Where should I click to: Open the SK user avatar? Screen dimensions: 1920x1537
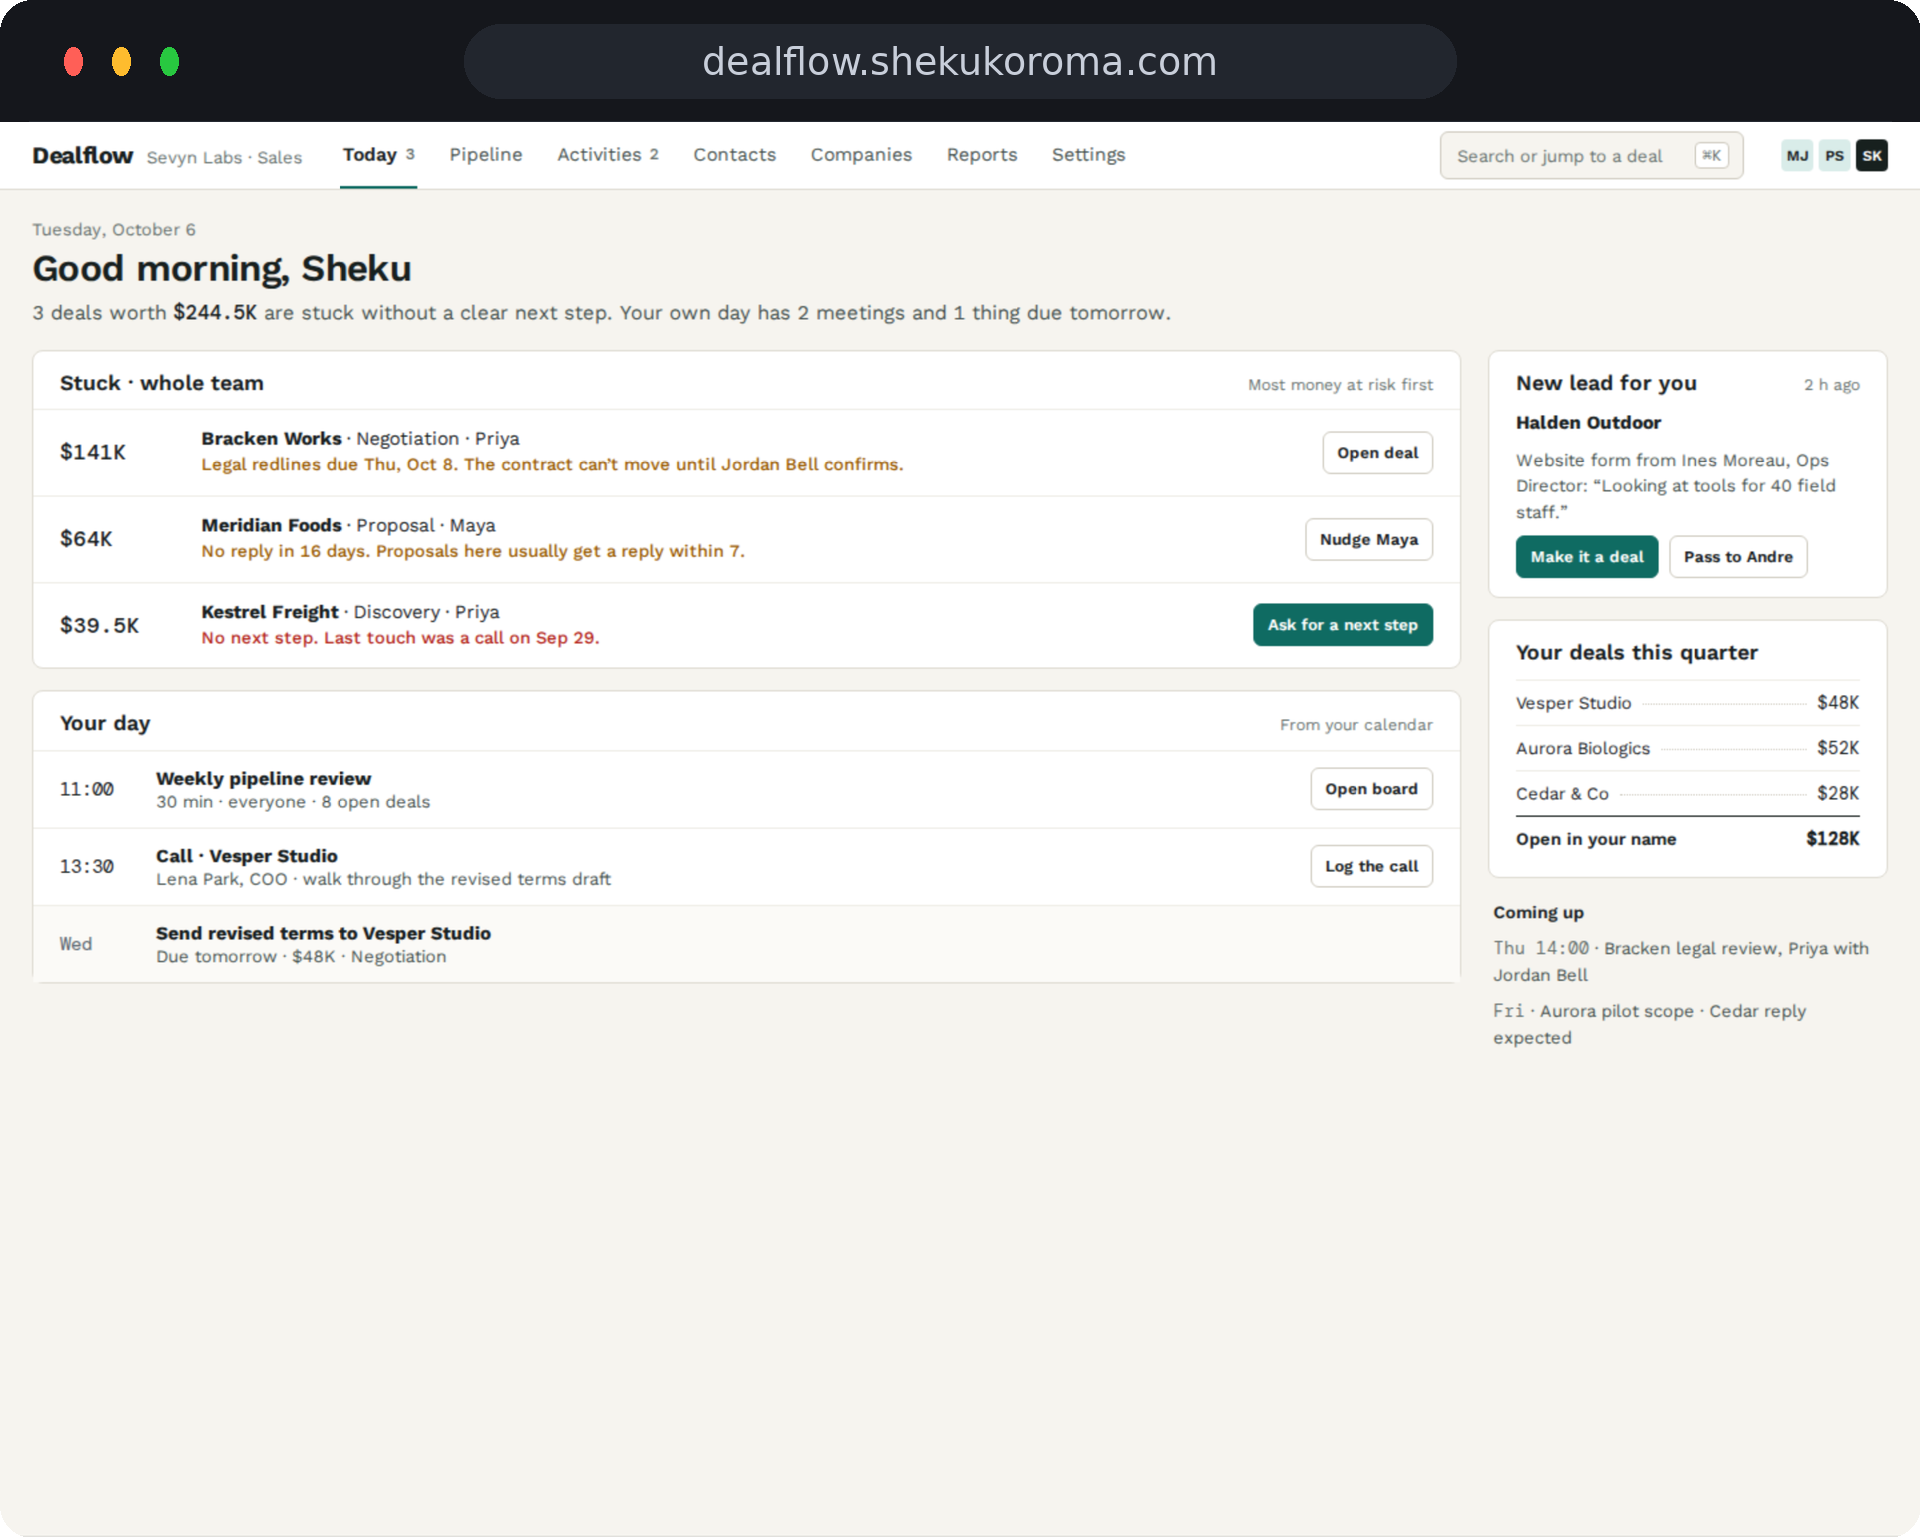click(x=1872, y=155)
